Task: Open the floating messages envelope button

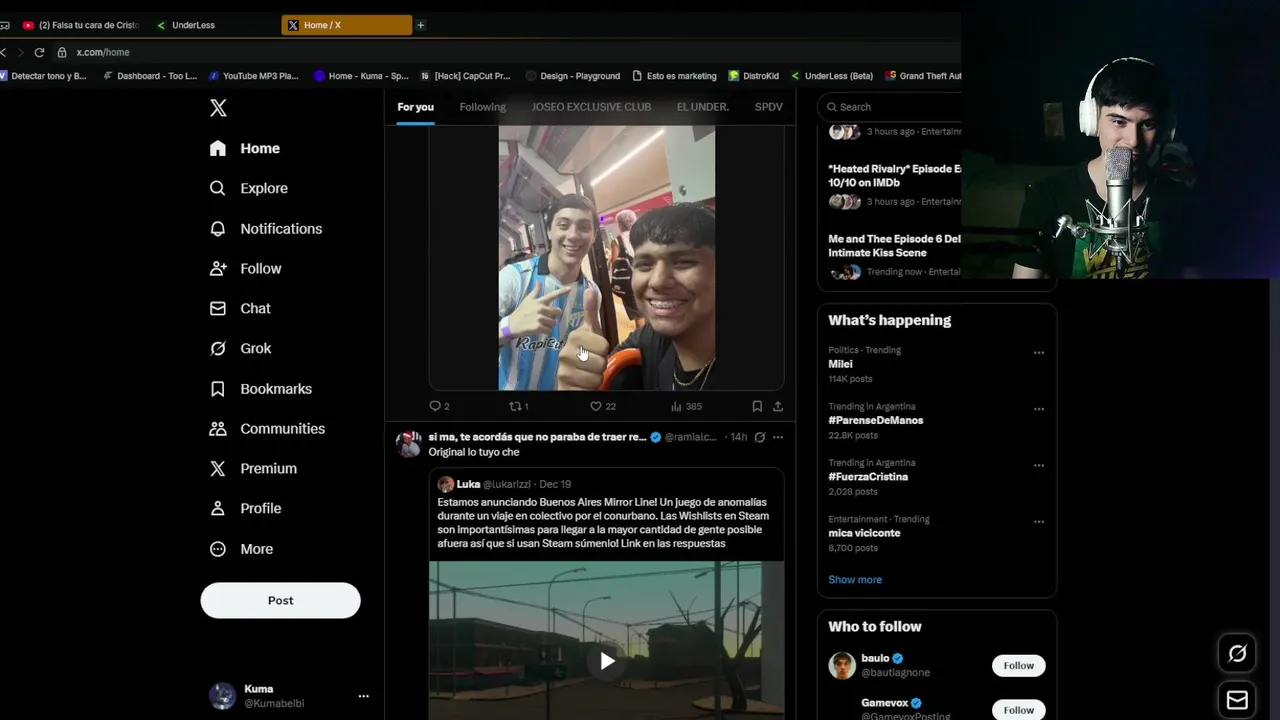Action: click(1237, 700)
